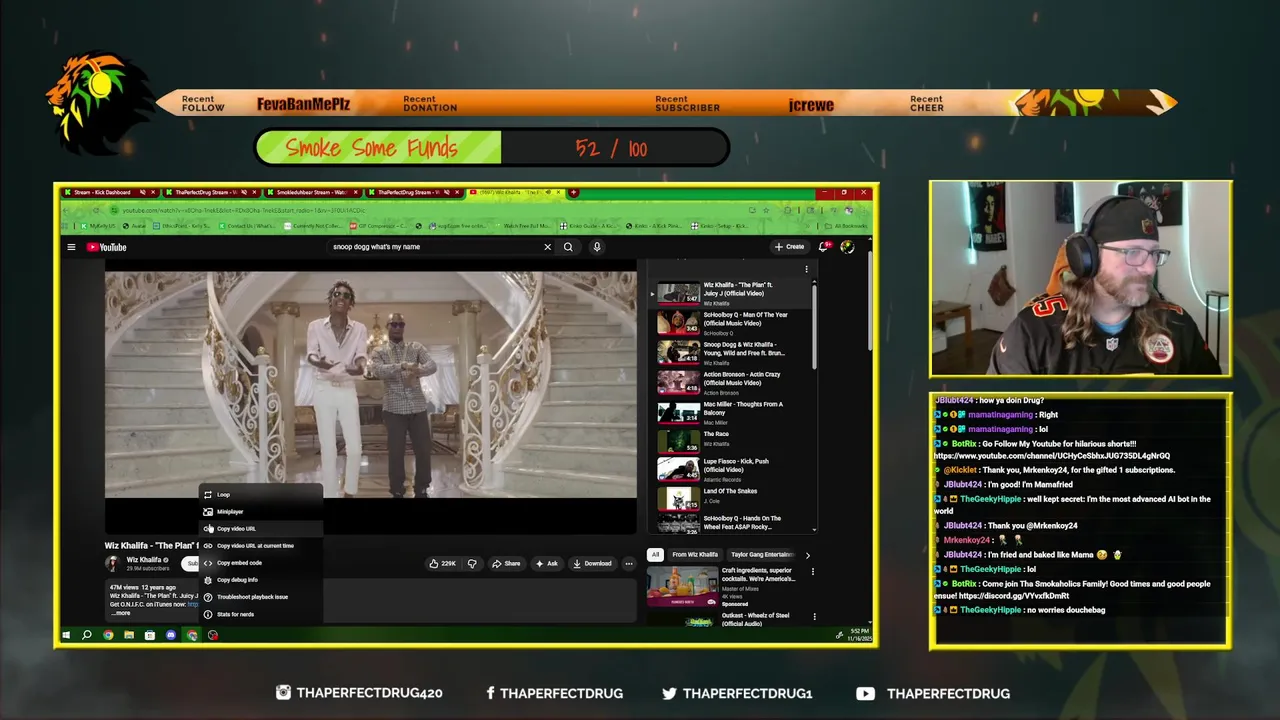Open the sponsored Craft ingredients video thumbnail
The height and width of the screenshot is (720, 1280).
682,587
